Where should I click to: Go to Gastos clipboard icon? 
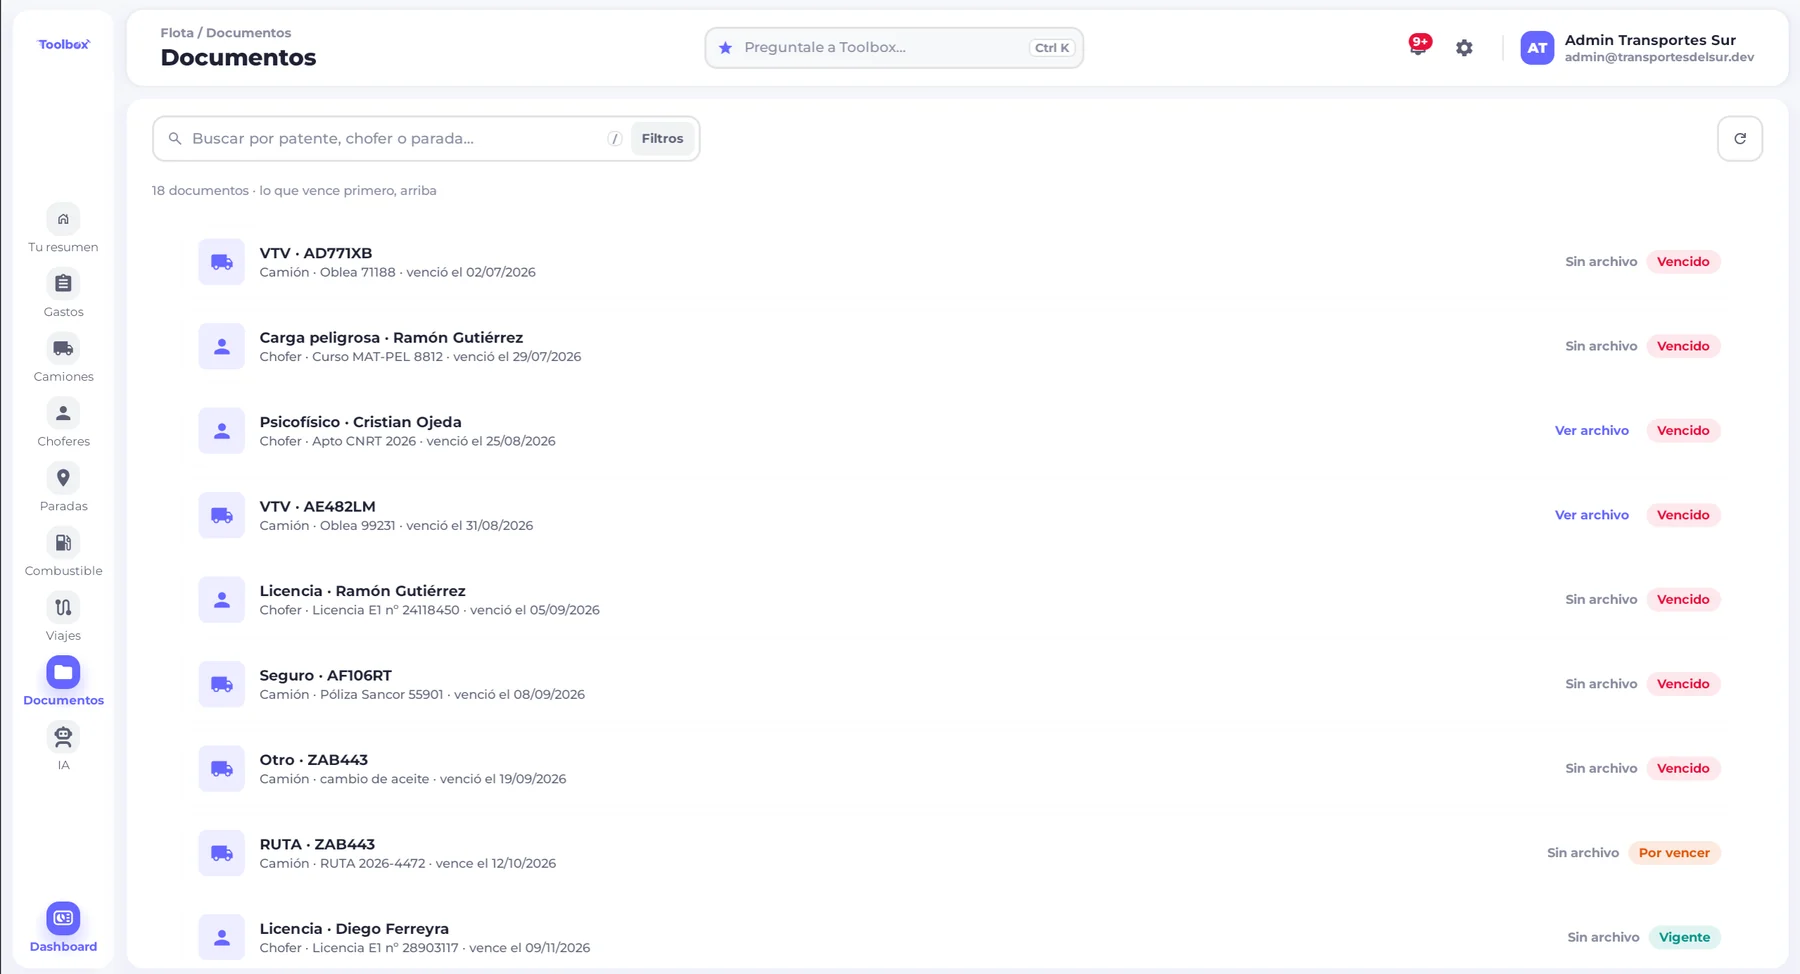[63, 284]
